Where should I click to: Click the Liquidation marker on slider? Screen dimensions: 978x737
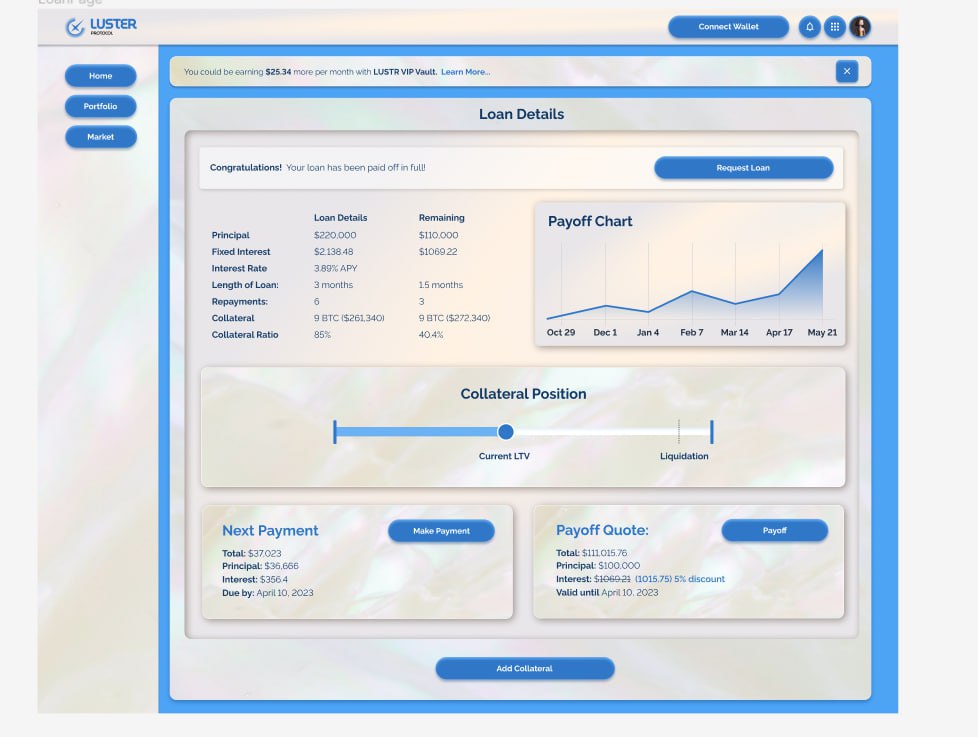679,431
